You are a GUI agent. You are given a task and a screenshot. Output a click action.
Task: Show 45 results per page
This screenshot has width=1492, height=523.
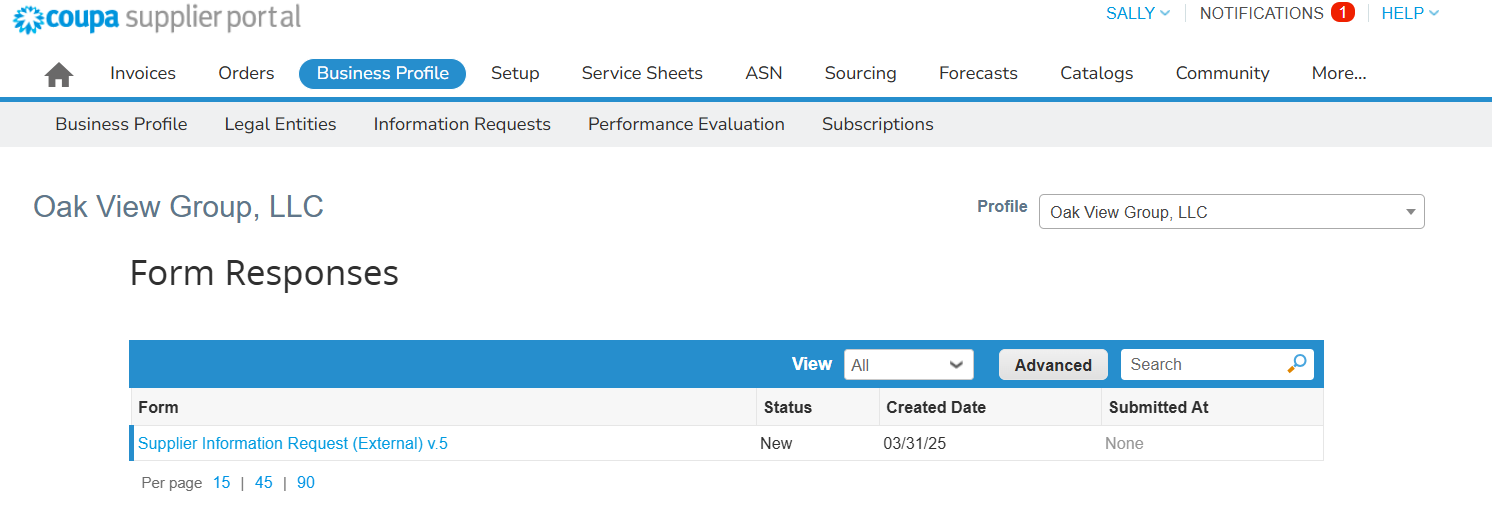coord(264,482)
